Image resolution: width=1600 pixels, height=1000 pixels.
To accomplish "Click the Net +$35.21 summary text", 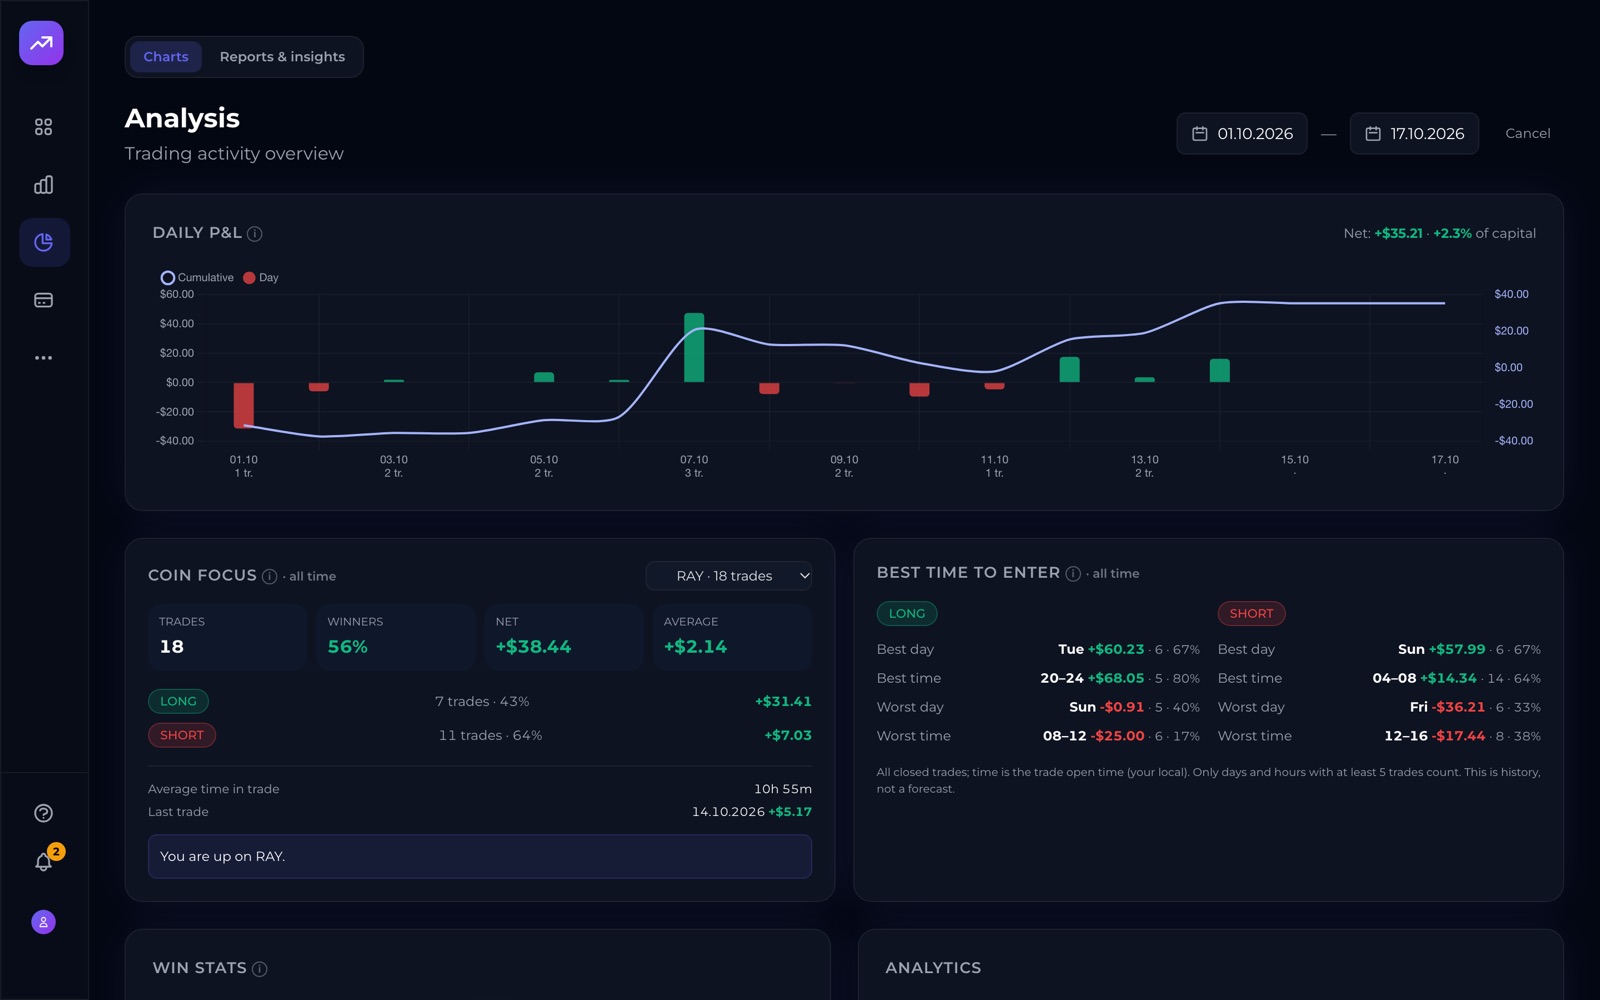I will 1439,234.
